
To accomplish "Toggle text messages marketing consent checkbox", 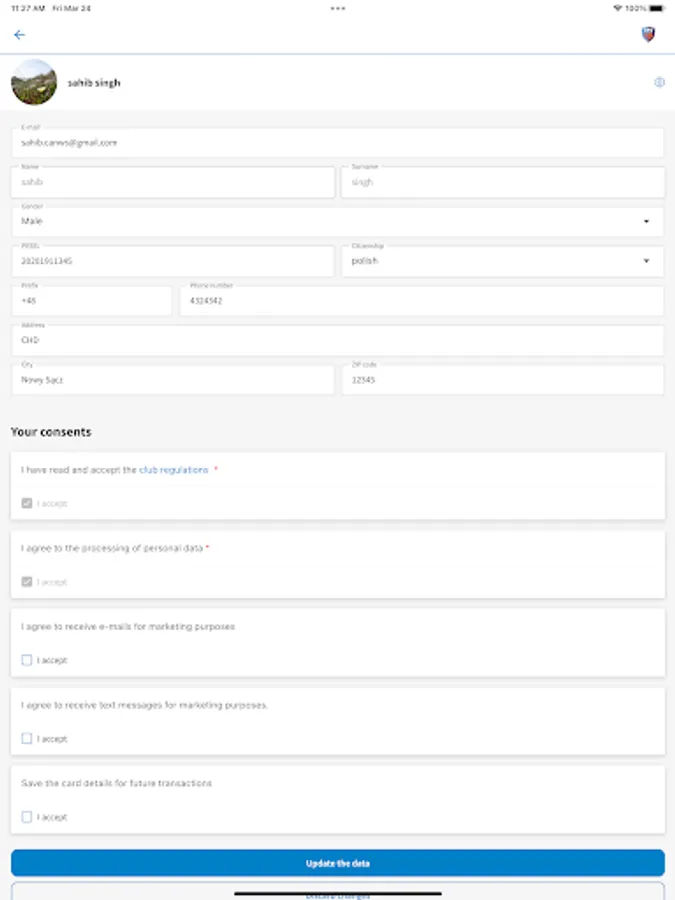I will [x=27, y=739].
